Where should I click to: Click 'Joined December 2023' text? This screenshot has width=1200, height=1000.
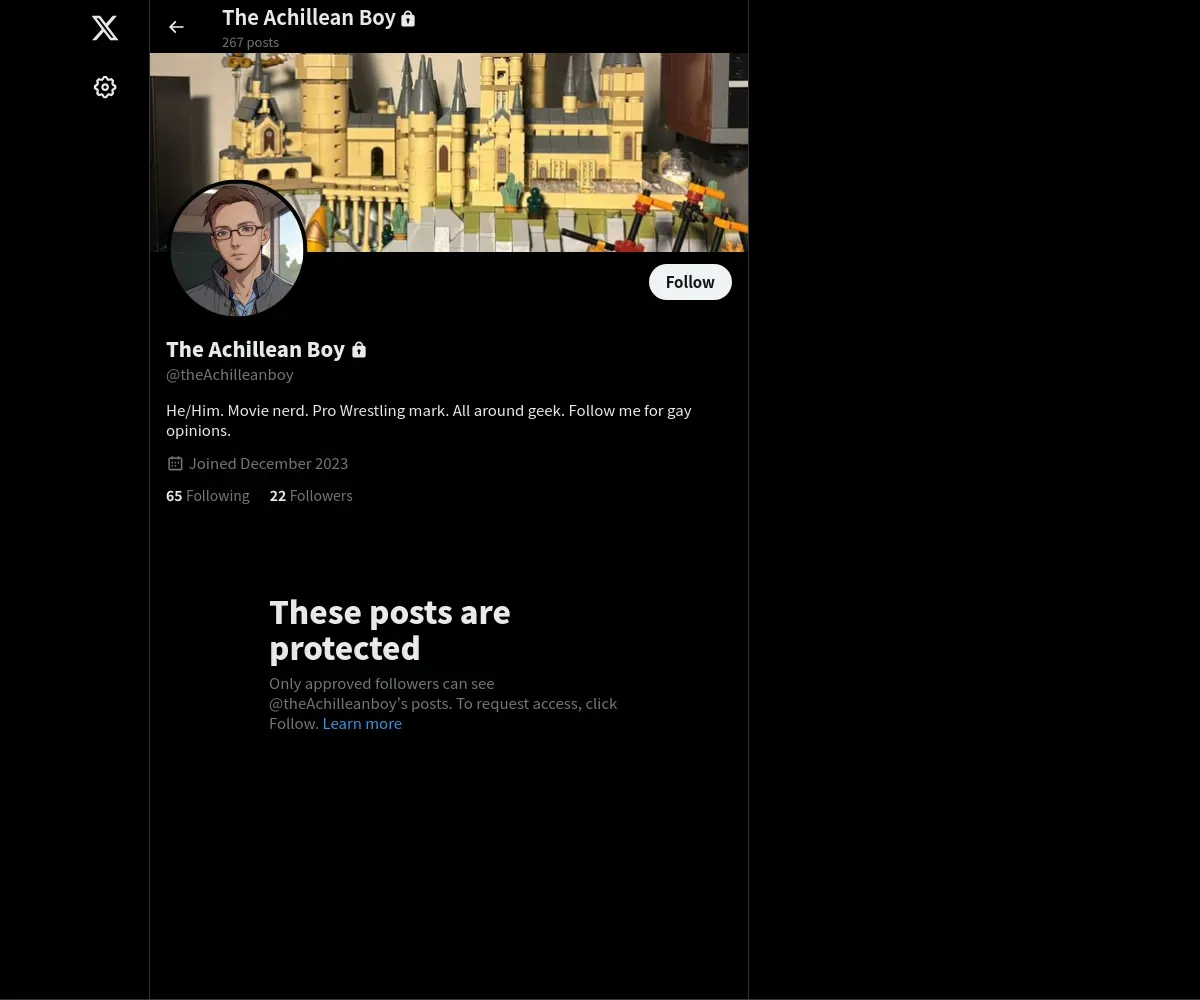268,463
